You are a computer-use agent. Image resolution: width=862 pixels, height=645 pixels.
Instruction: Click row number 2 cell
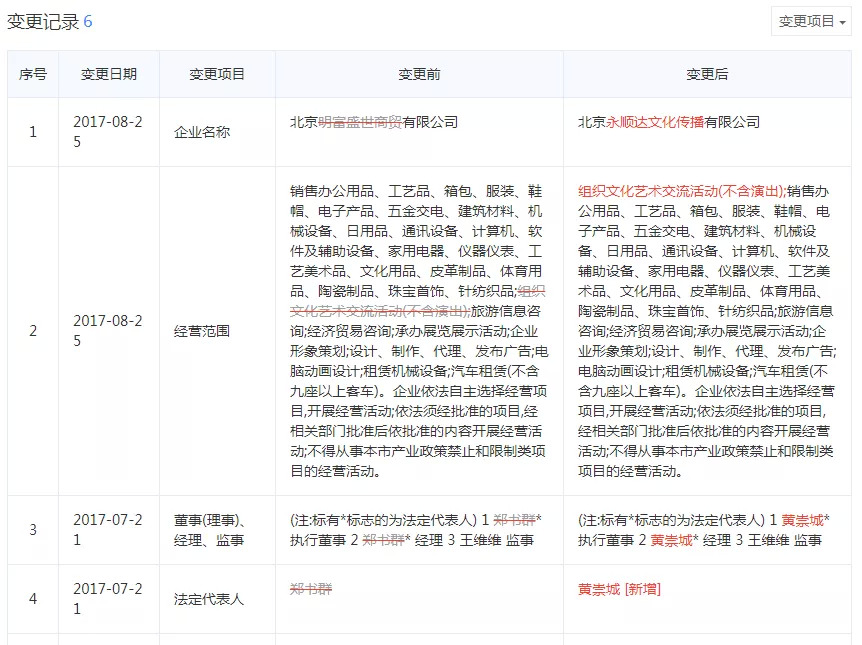click(x=33, y=331)
